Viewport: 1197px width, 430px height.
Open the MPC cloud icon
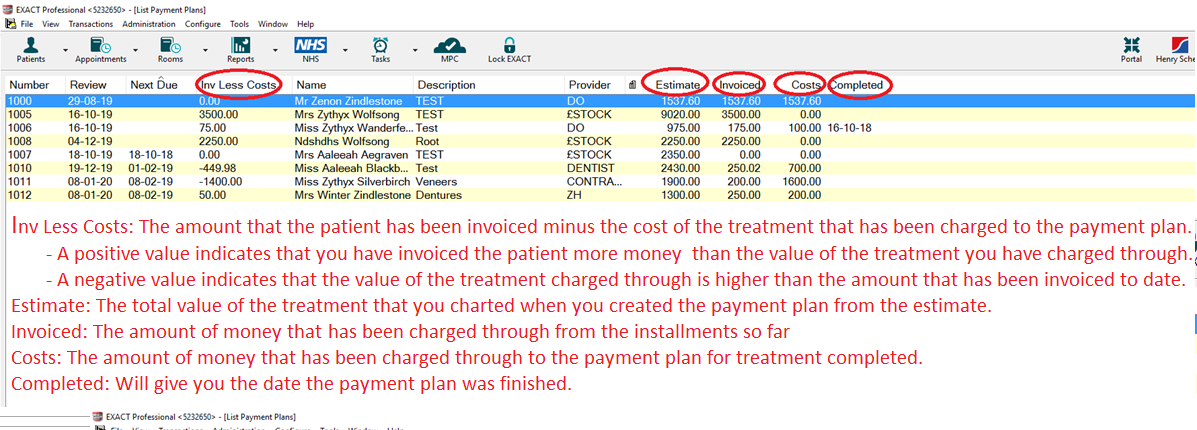(x=450, y=46)
